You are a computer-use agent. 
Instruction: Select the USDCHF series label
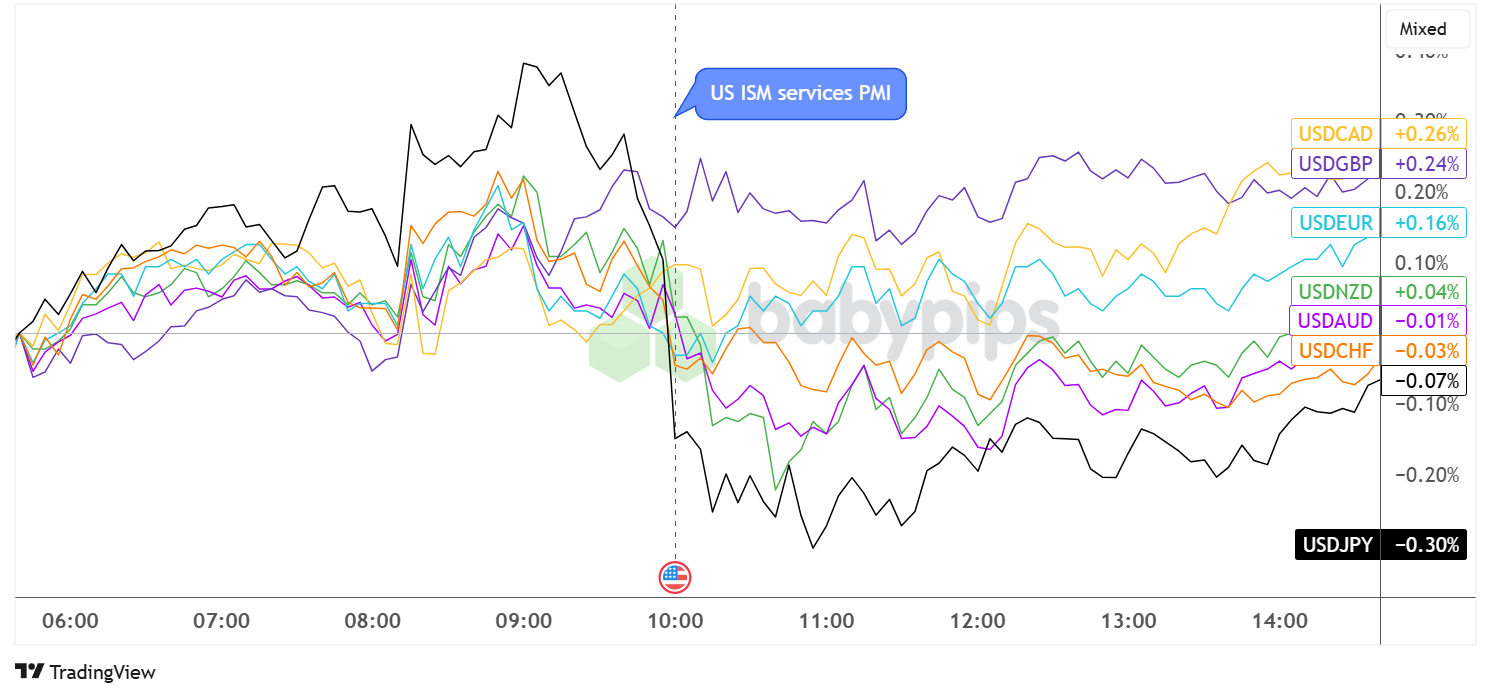pyautogui.click(x=1335, y=350)
